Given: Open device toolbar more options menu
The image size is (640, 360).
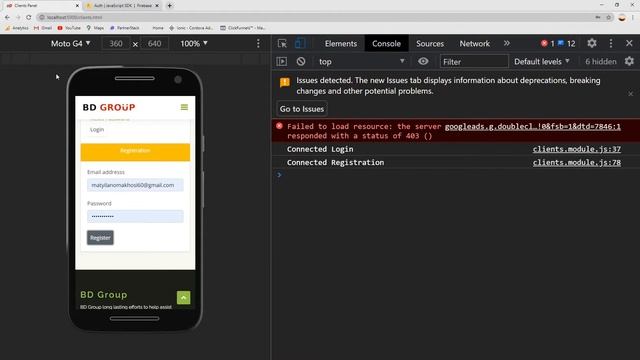Looking at the screenshot, I should [258, 43].
